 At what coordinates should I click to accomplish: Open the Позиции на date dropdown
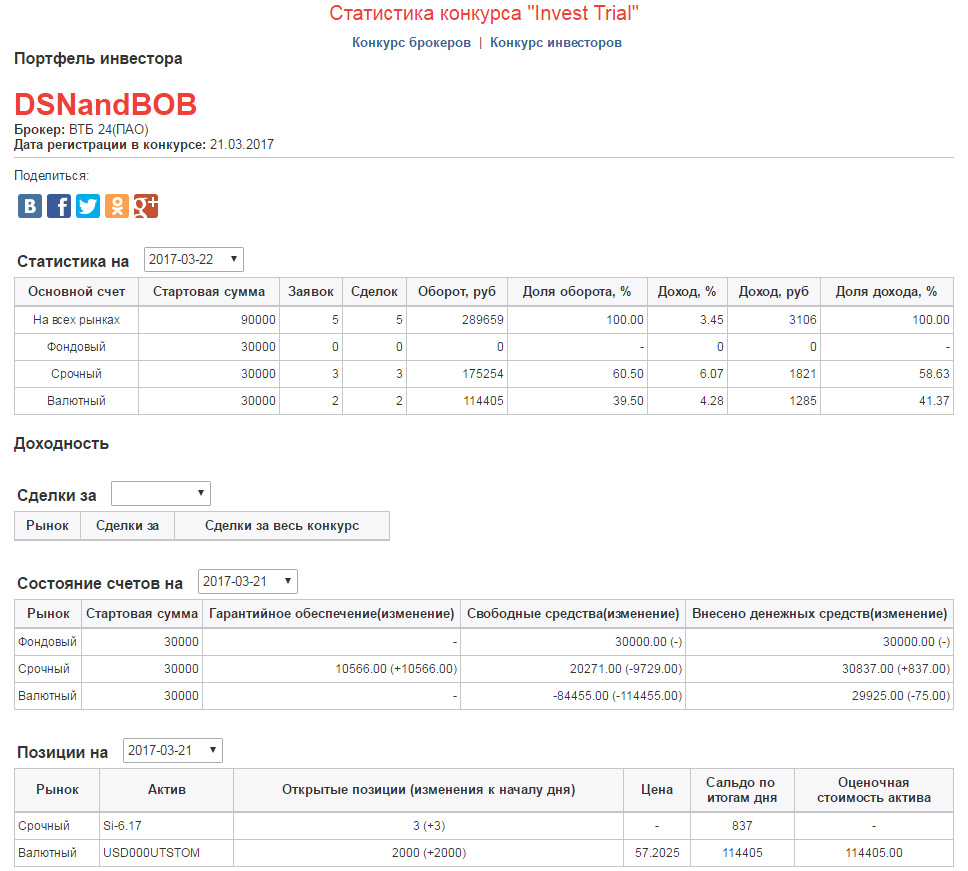pos(172,751)
